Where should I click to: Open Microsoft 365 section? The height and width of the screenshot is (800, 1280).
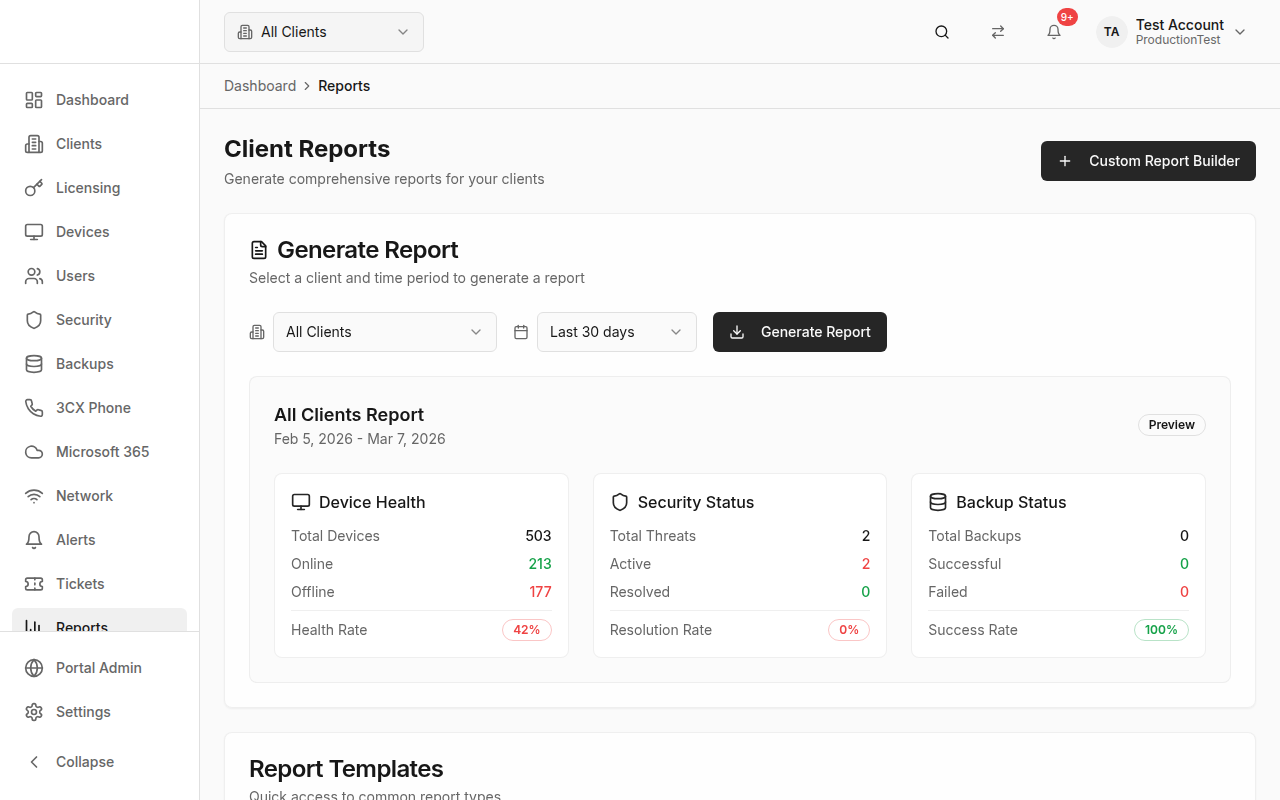click(100, 452)
